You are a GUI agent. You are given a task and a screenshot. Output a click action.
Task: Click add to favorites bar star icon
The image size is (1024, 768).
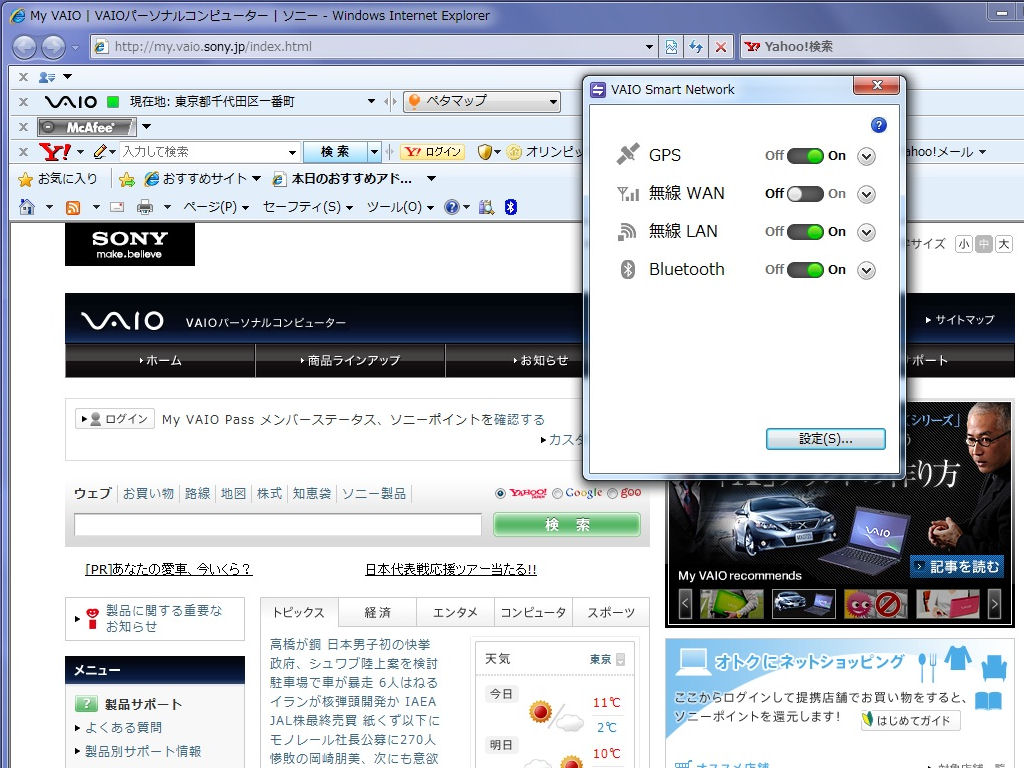[x=127, y=179]
